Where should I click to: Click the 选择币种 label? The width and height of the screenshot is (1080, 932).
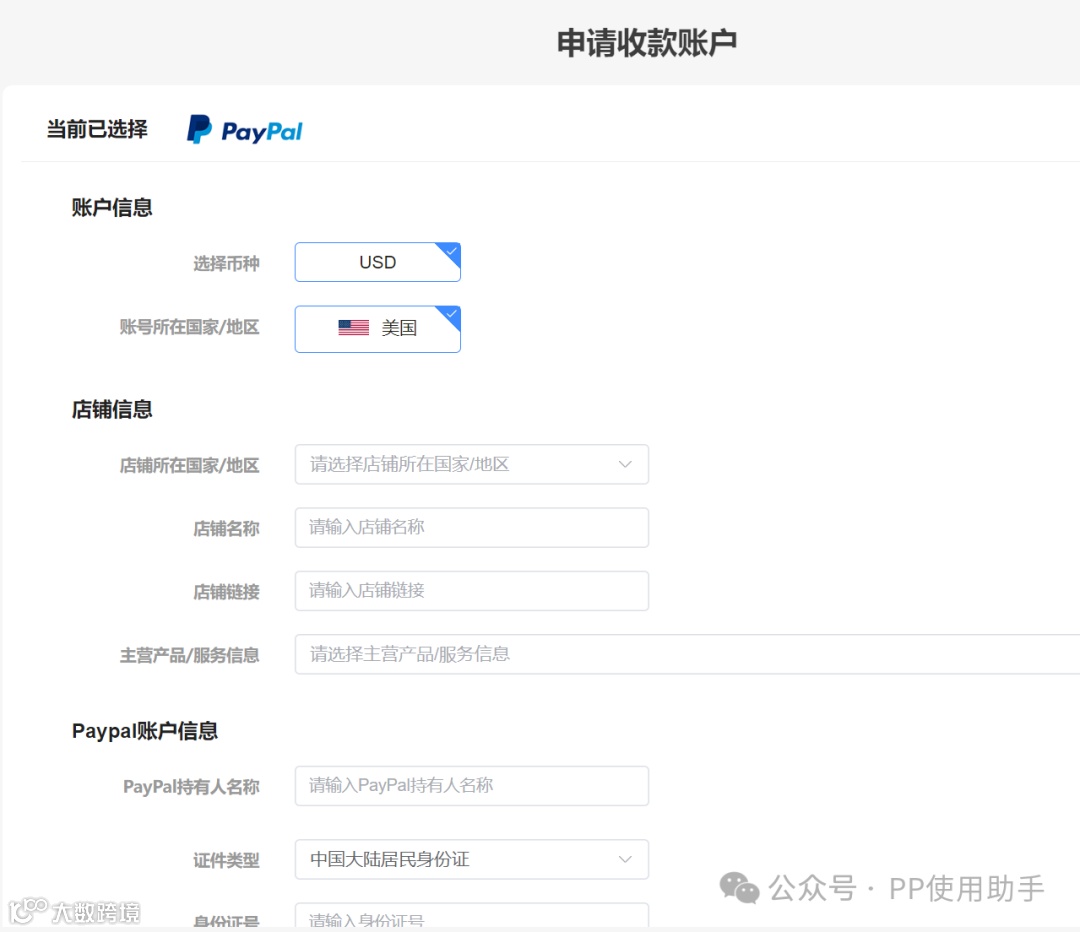click(226, 263)
